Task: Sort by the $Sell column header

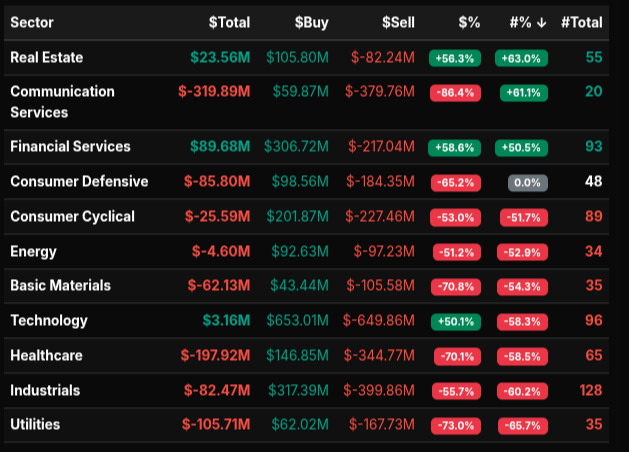Action: point(397,22)
